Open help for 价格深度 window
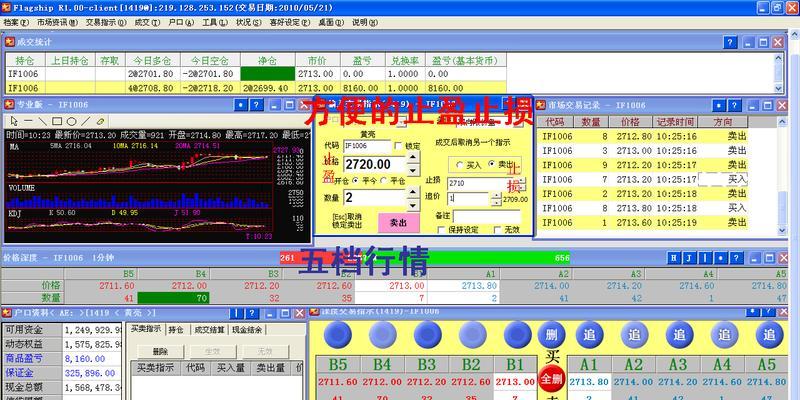The height and width of the screenshot is (400, 800). (x=735, y=258)
